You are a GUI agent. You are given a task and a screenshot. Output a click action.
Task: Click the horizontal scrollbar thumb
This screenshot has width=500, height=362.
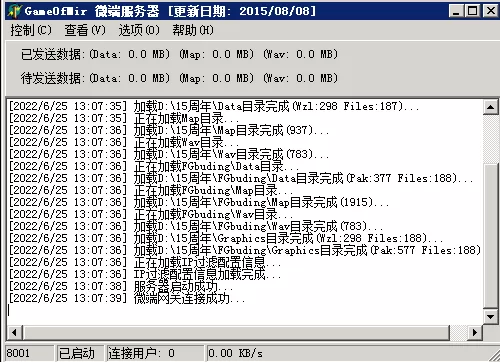click(x=236, y=332)
